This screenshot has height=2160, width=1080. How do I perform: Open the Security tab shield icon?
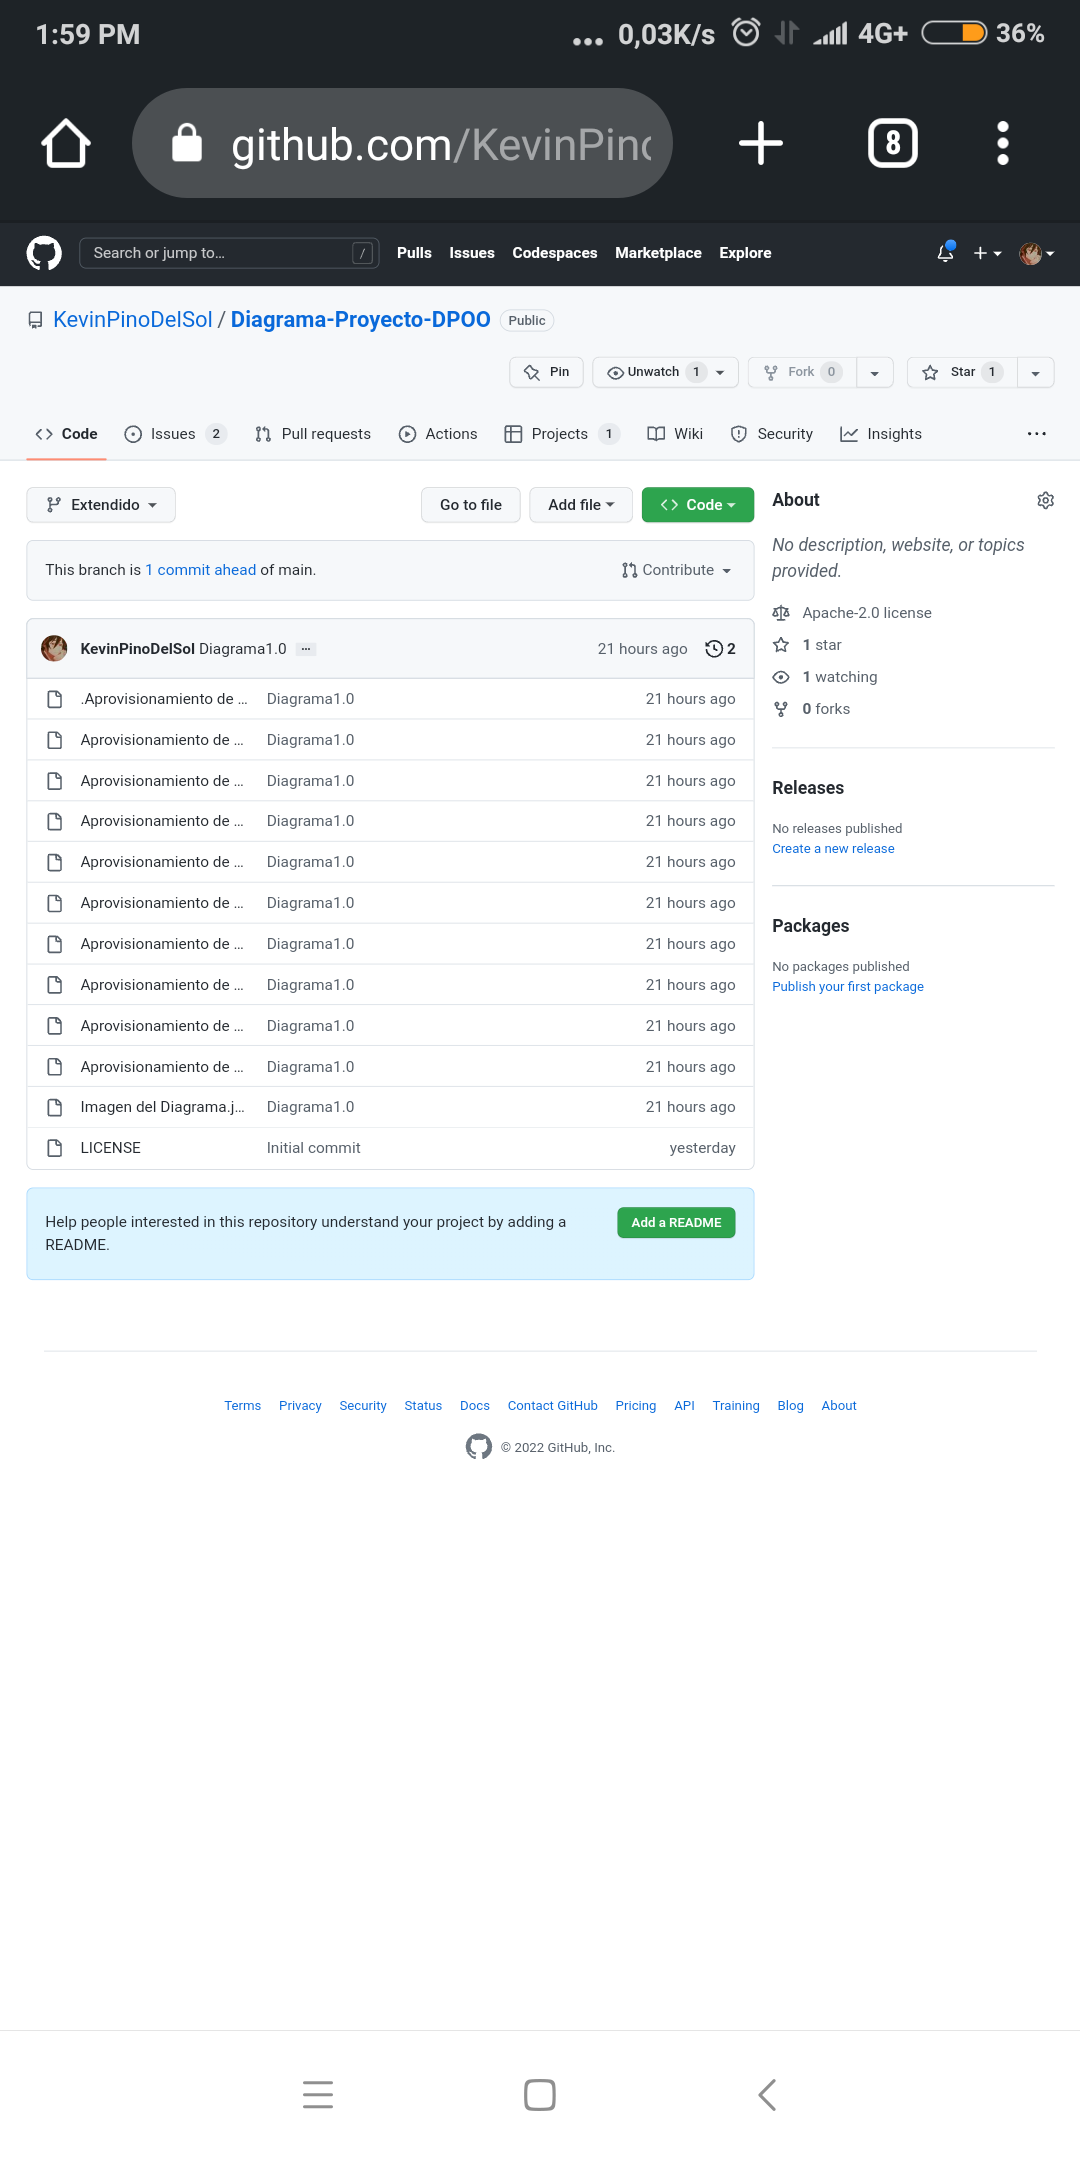pos(738,434)
